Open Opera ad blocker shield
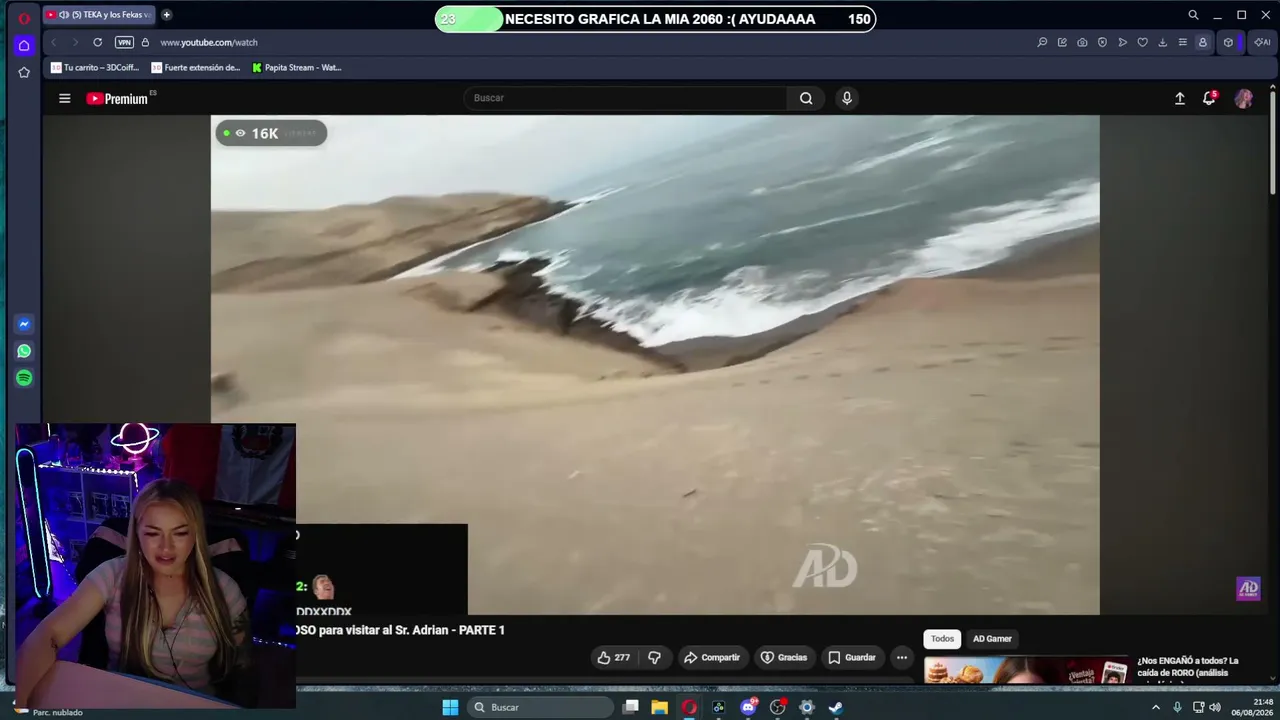The height and width of the screenshot is (720, 1280). pyautogui.click(x=1102, y=42)
